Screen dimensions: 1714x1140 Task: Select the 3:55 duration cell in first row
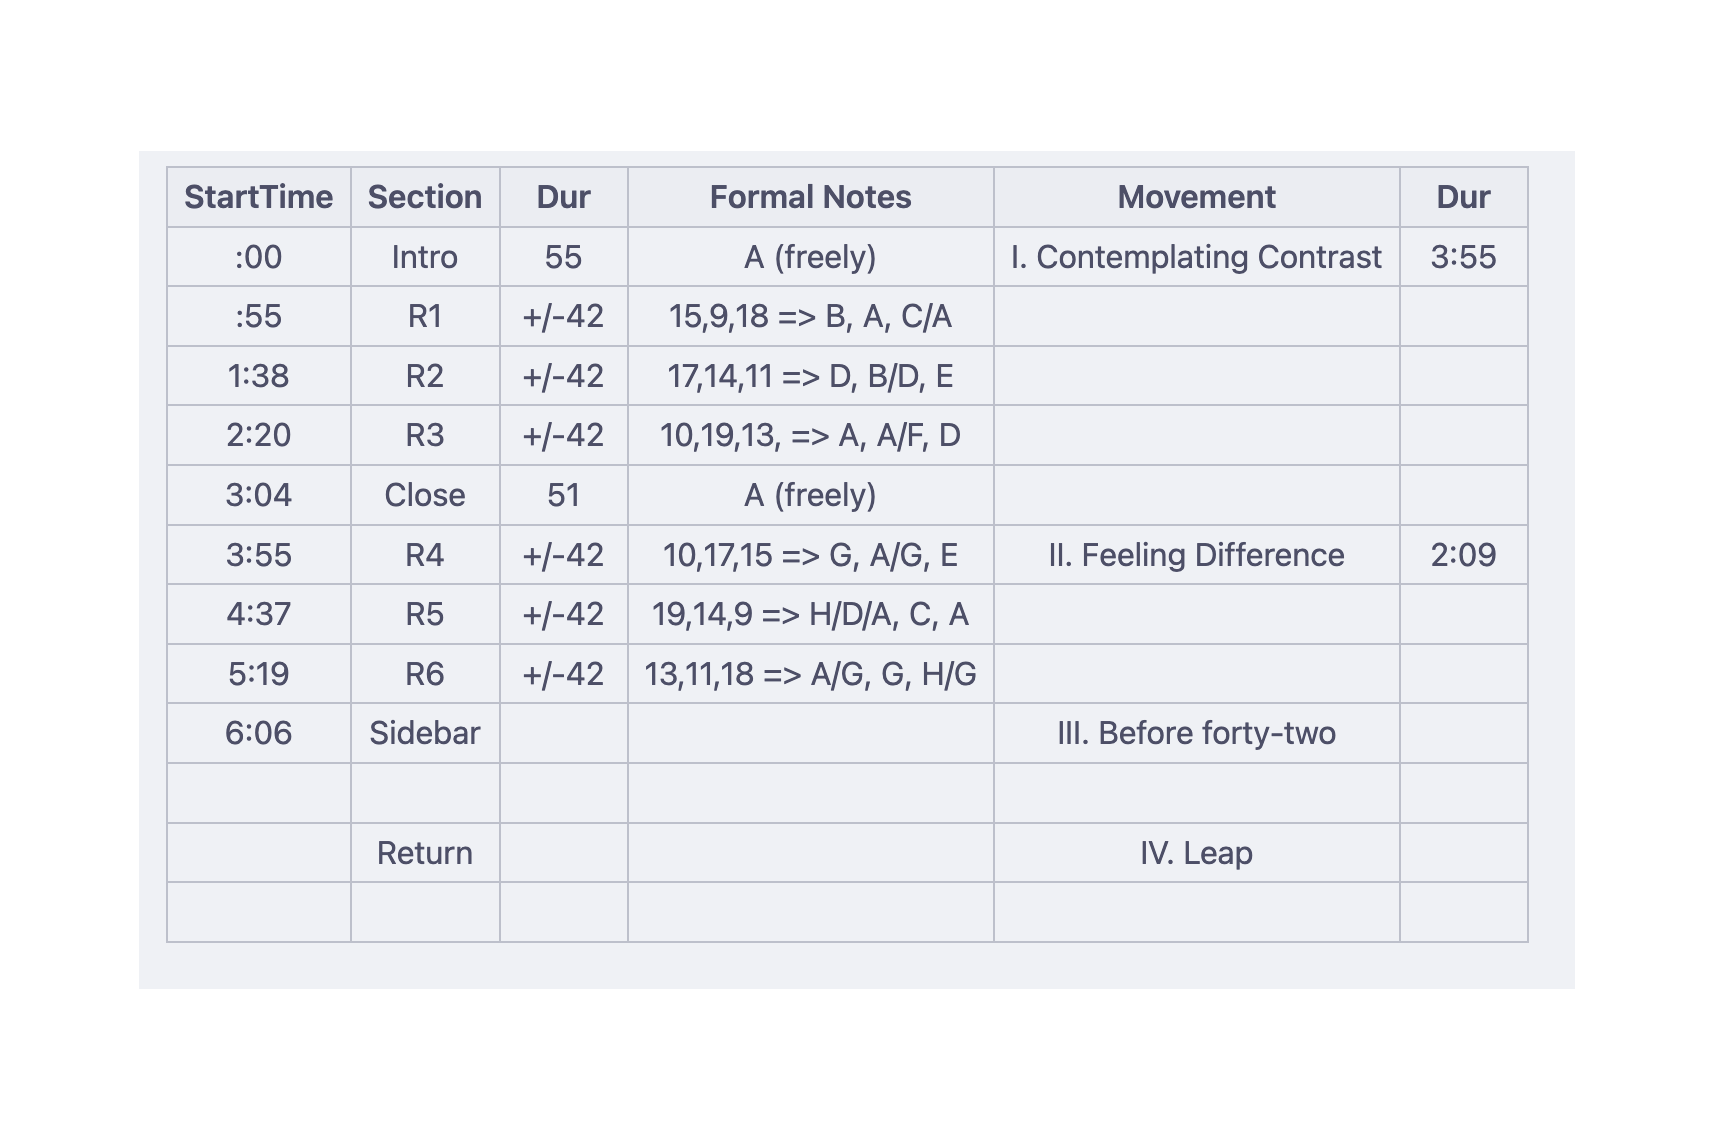click(1464, 257)
